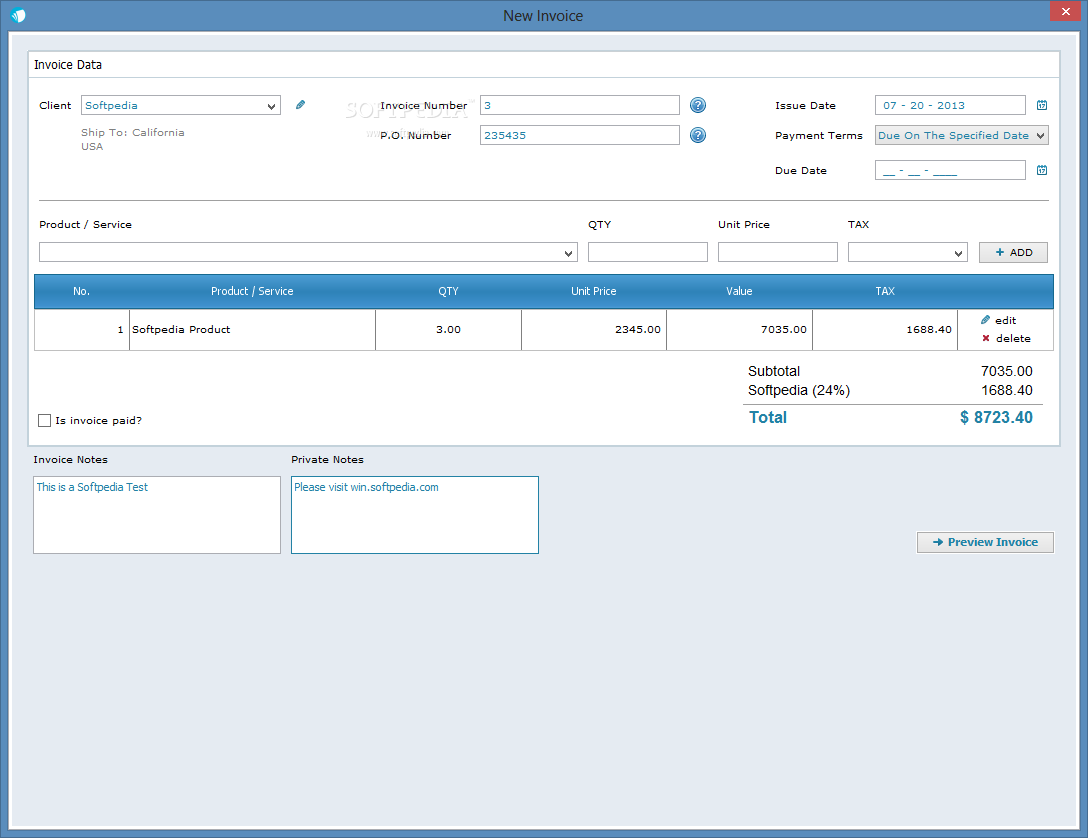Click the 'Value' column header
The image size is (1088, 838).
click(x=739, y=291)
